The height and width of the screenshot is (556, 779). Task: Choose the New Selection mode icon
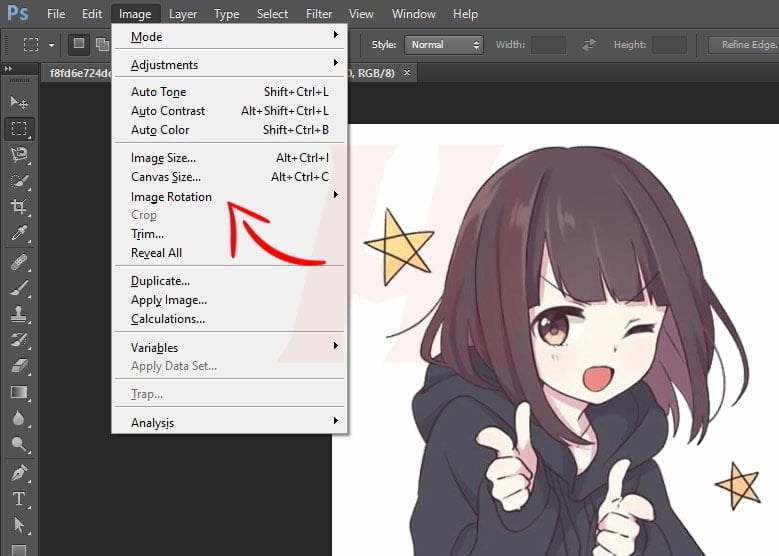pyautogui.click(x=78, y=44)
